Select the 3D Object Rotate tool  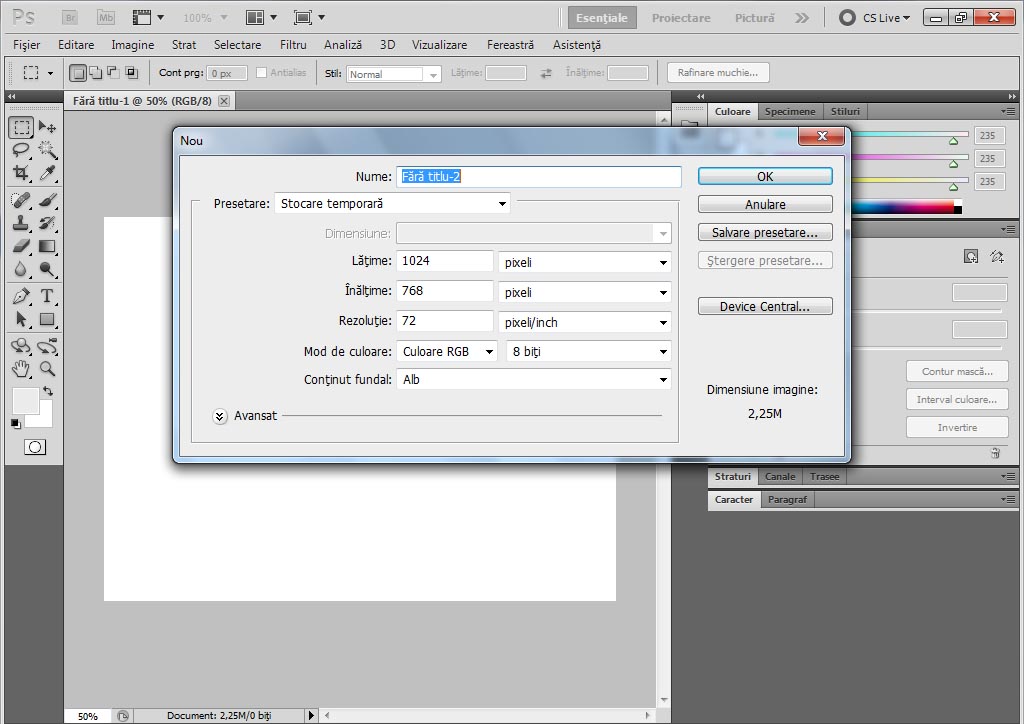(x=21, y=345)
